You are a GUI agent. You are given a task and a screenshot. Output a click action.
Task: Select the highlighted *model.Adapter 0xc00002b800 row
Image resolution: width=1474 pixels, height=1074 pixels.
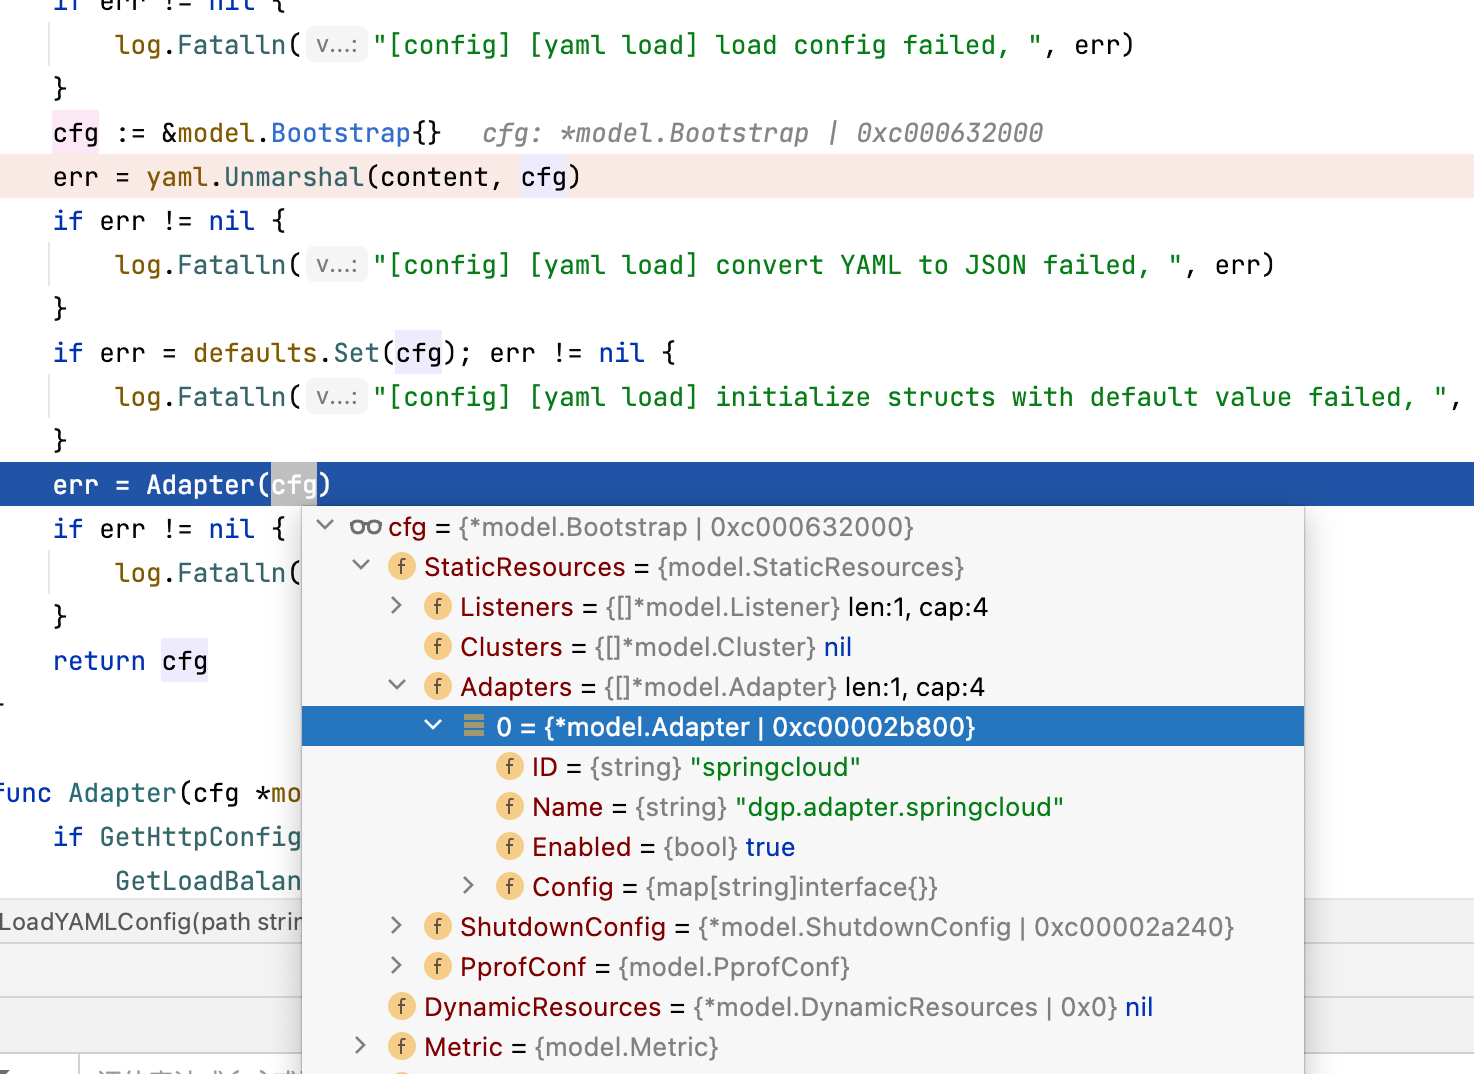coord(803,726)
